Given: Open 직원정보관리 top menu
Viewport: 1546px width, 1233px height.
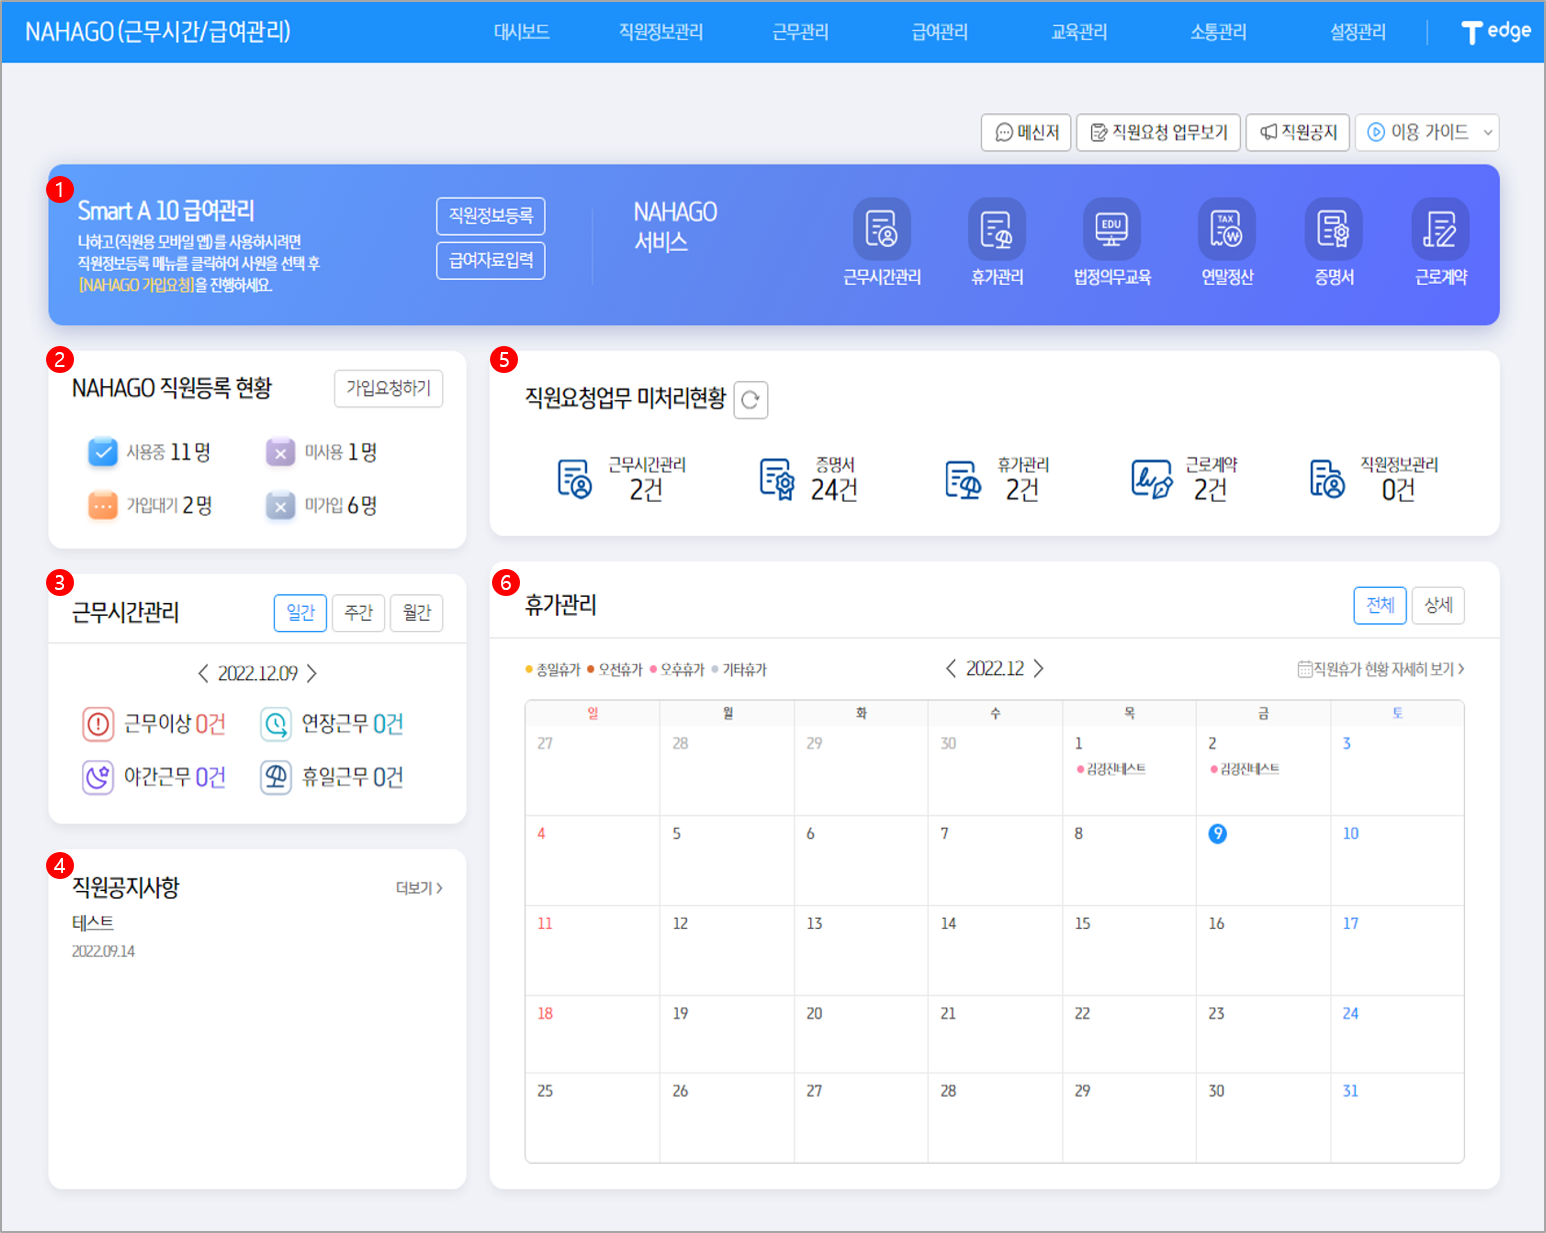Looking at the screenshot, I should tap(661, 32).
